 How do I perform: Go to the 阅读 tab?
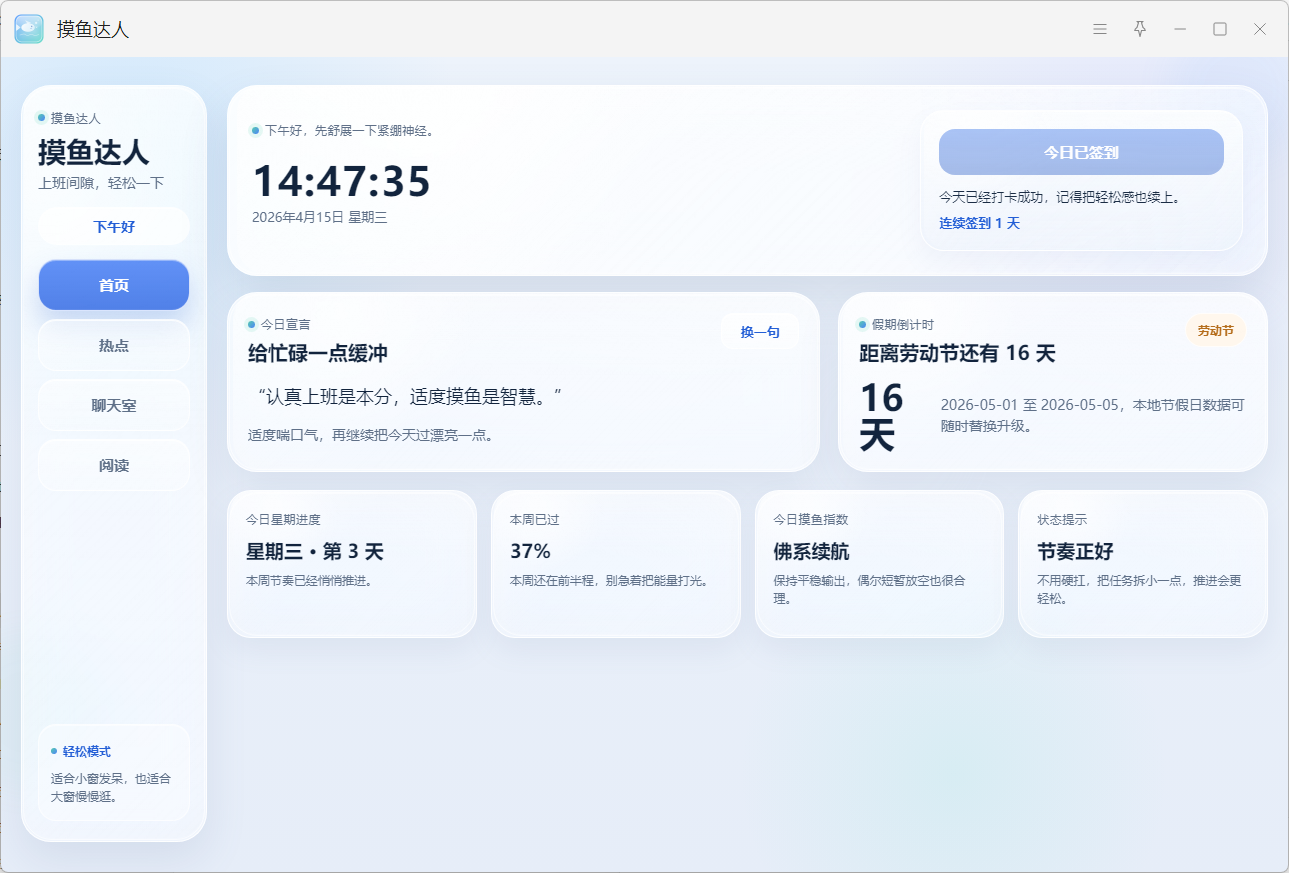(x=114, y=465)
